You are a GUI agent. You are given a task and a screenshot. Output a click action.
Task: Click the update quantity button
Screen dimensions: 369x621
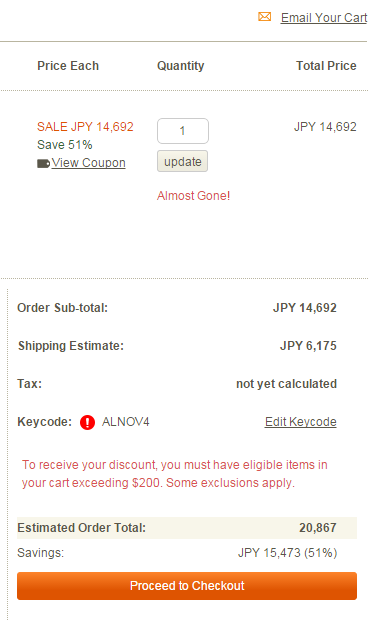point(183,161)
